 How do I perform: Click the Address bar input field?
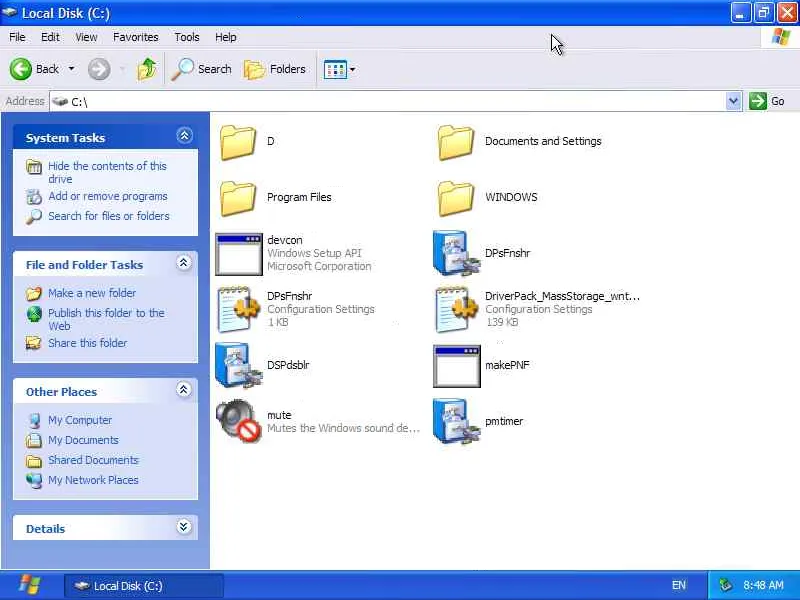(x=388, y=102)
